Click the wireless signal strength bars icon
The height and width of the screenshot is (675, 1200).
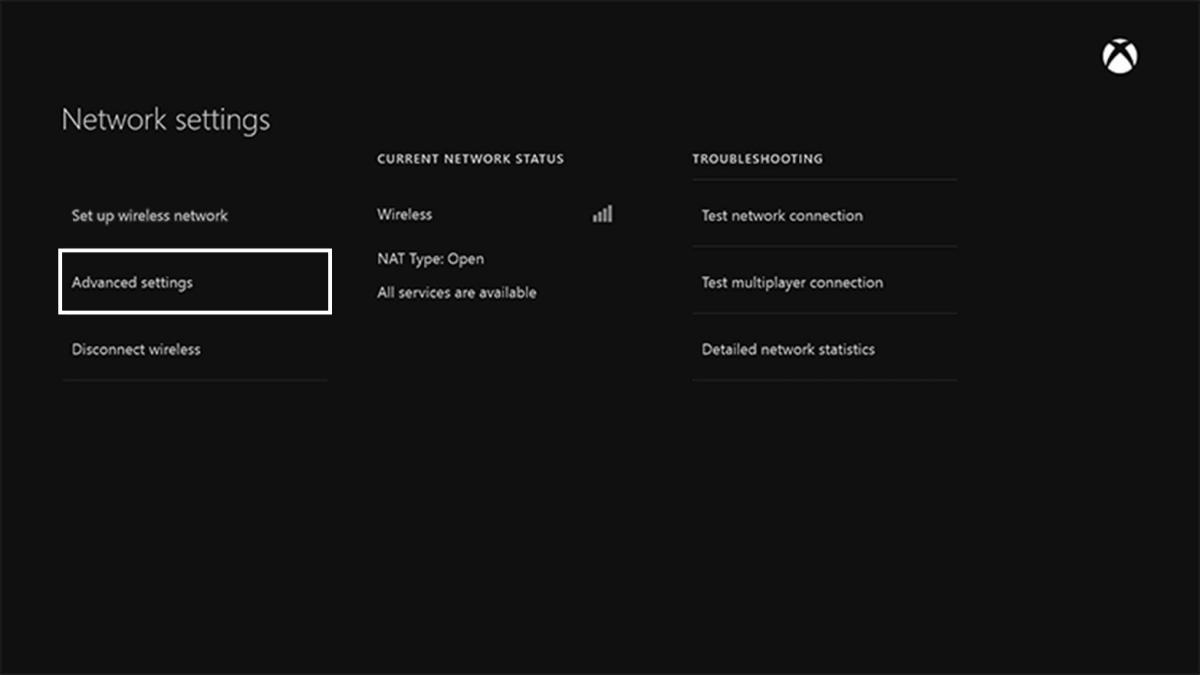(602, 214)
